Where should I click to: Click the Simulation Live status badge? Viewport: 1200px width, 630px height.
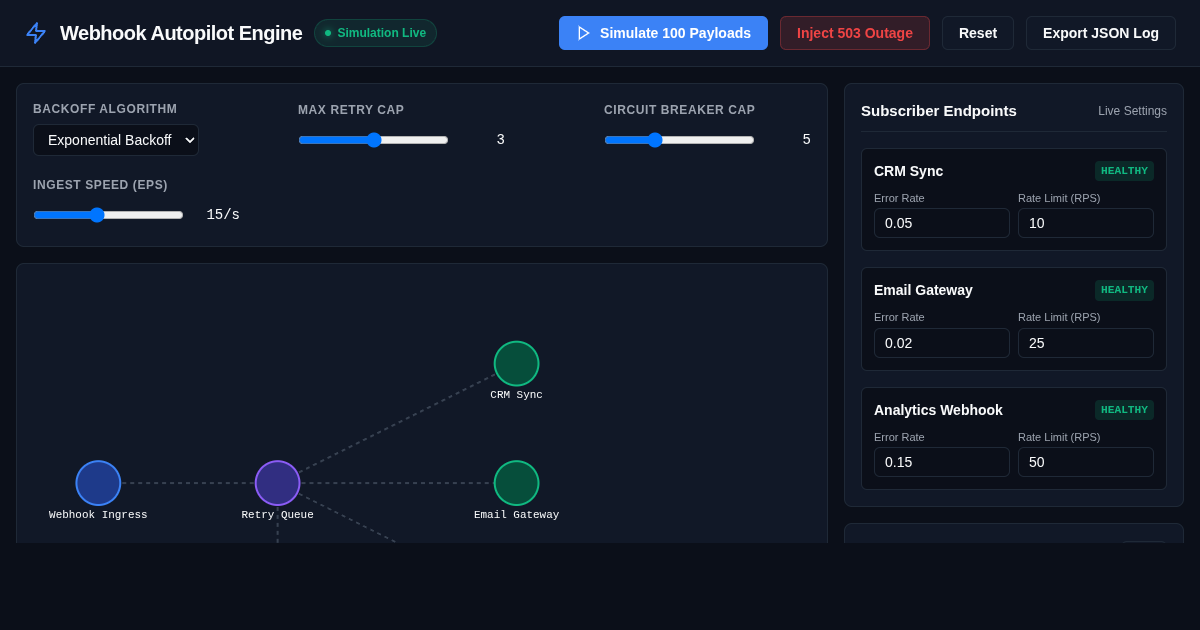pos(375,33)
